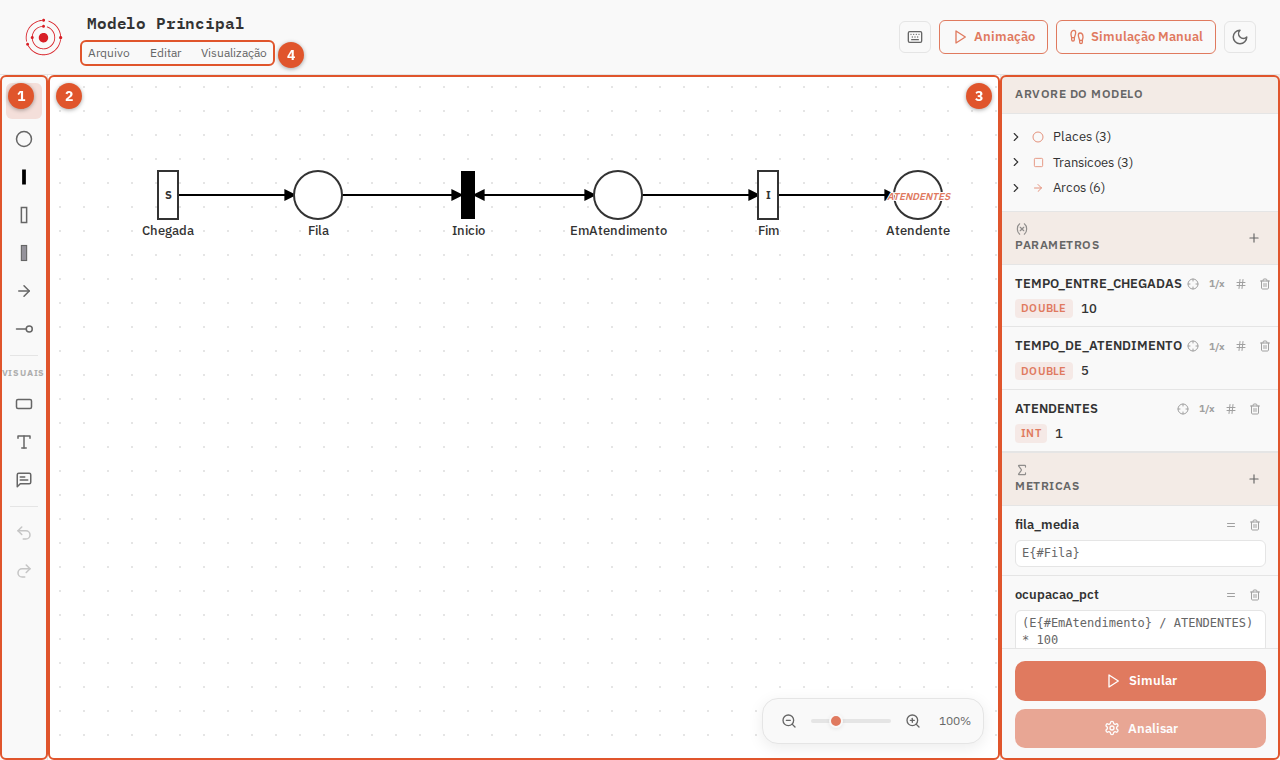Click the equals icon on ocupacao_pct
The image size is (1280, 760).
1231,595
